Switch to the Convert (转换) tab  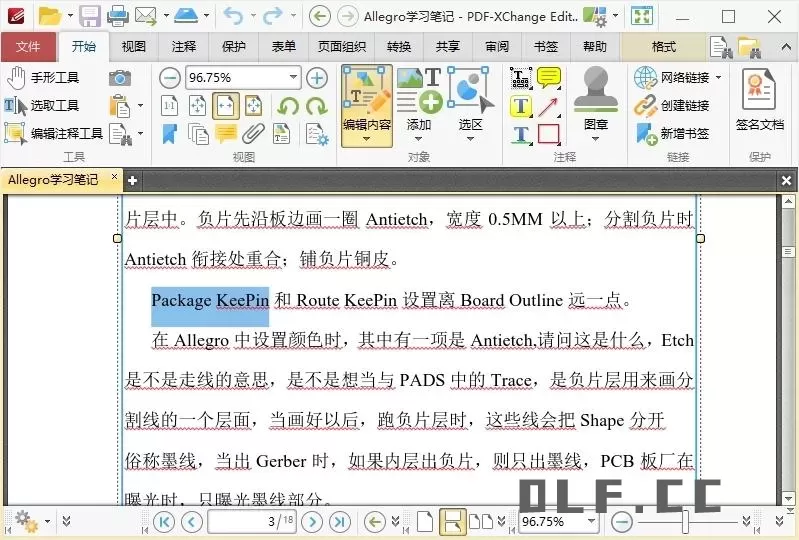[x=399, y=47]
